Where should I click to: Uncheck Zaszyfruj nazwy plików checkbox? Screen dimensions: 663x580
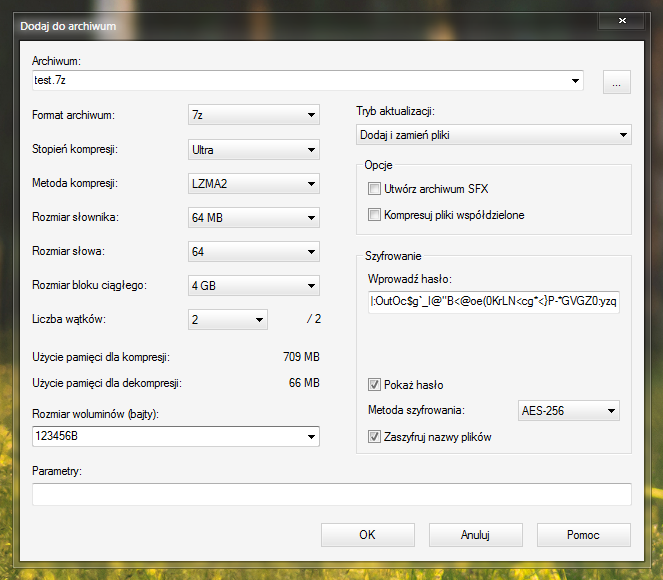coord(374,437)
